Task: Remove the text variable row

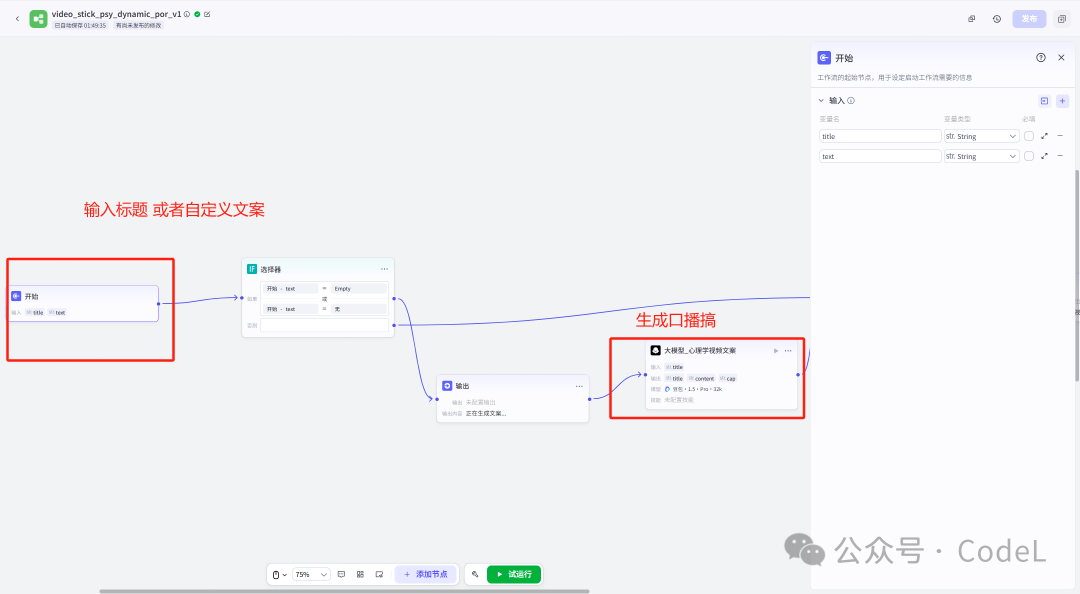Action: pyautogui.click(x=1060, y=156)
